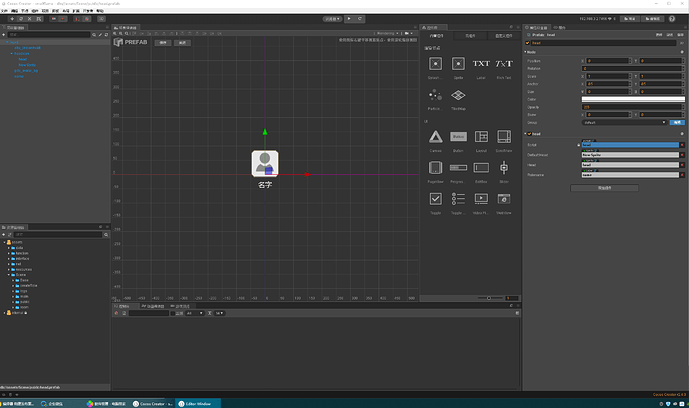This screenshot has height=408, width=689.
Task: Switch to the third node library tab
Action: (504, 36)
